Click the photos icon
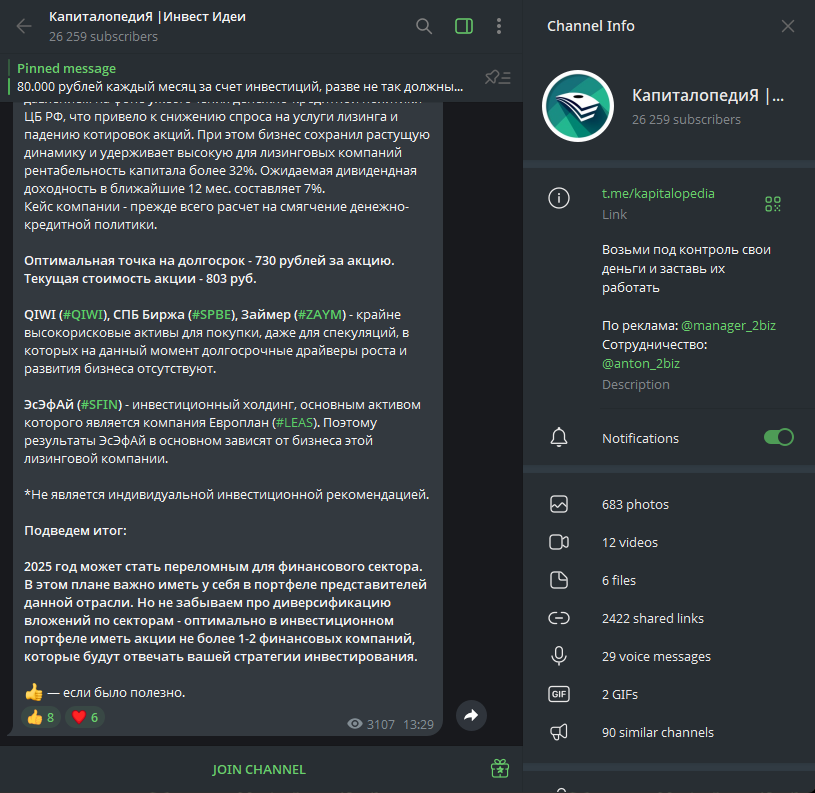The height and width of the screenshot is (793, 815). [x=559, y=504]
